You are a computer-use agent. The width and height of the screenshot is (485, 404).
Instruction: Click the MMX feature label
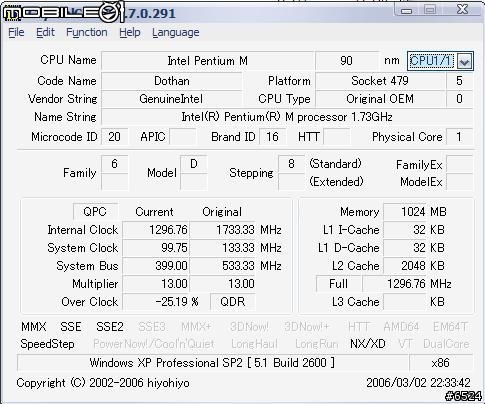[34, 327]
